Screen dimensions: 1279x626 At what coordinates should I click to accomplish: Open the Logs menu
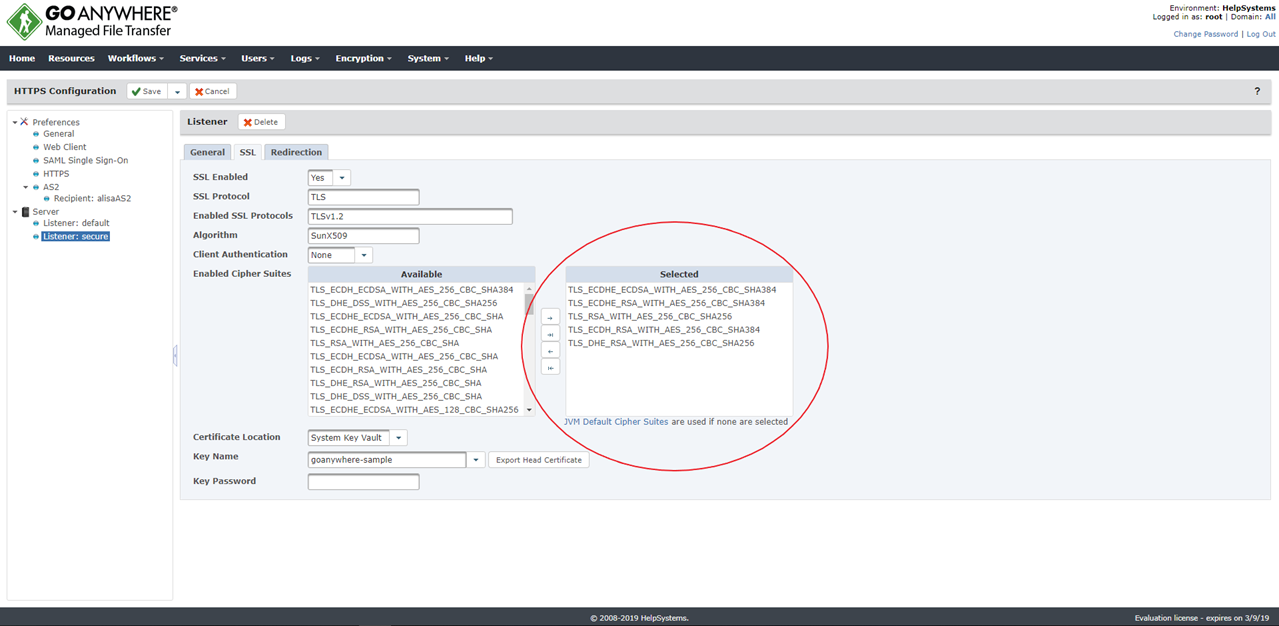(305, 58)
